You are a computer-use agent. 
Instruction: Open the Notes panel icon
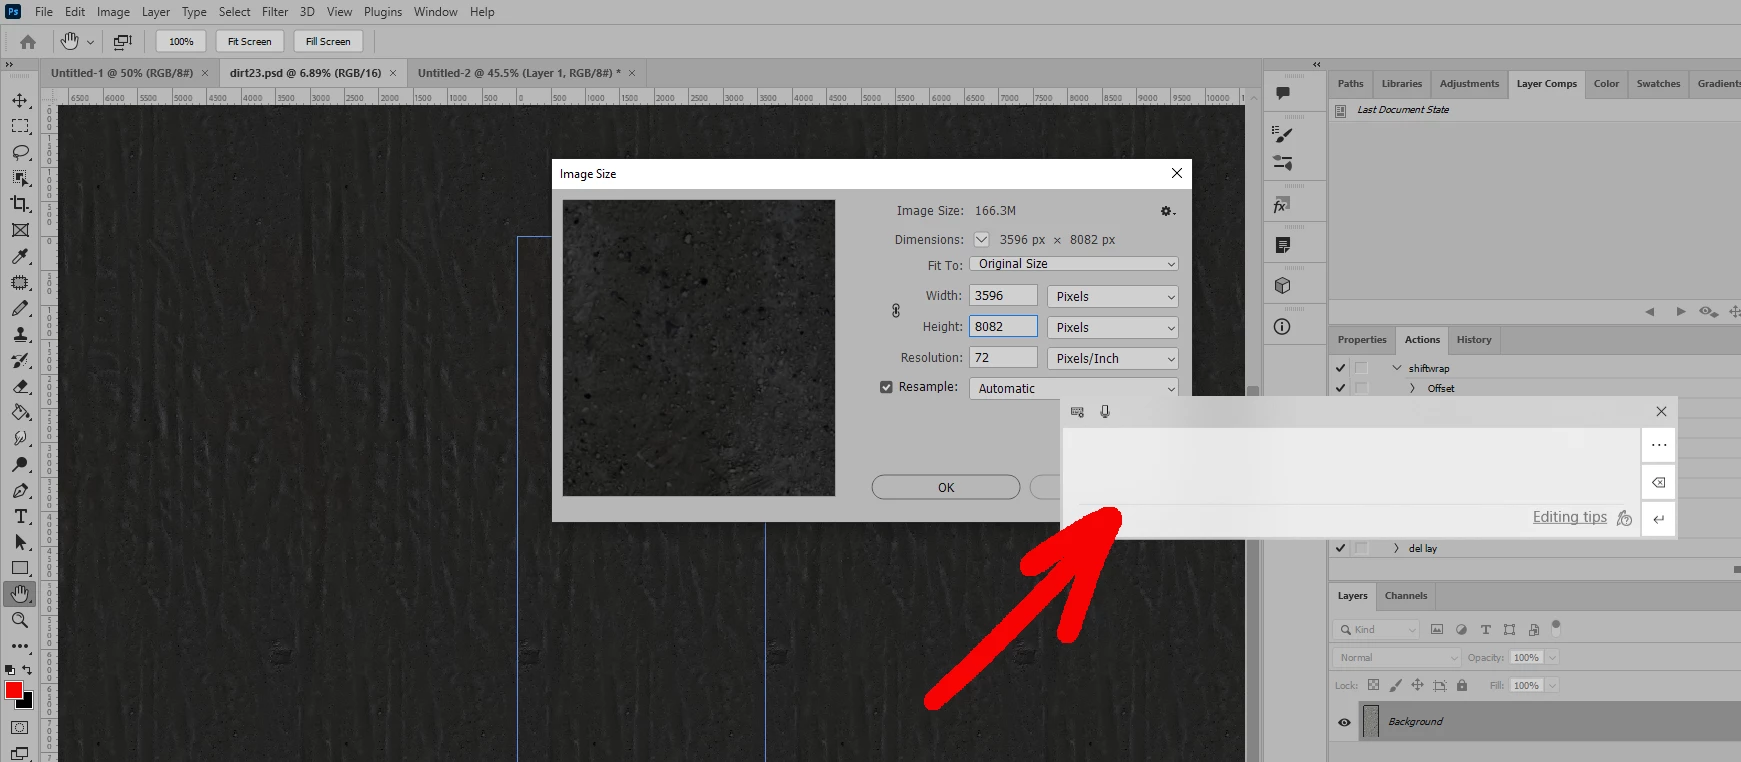[x=1283, y=245]
